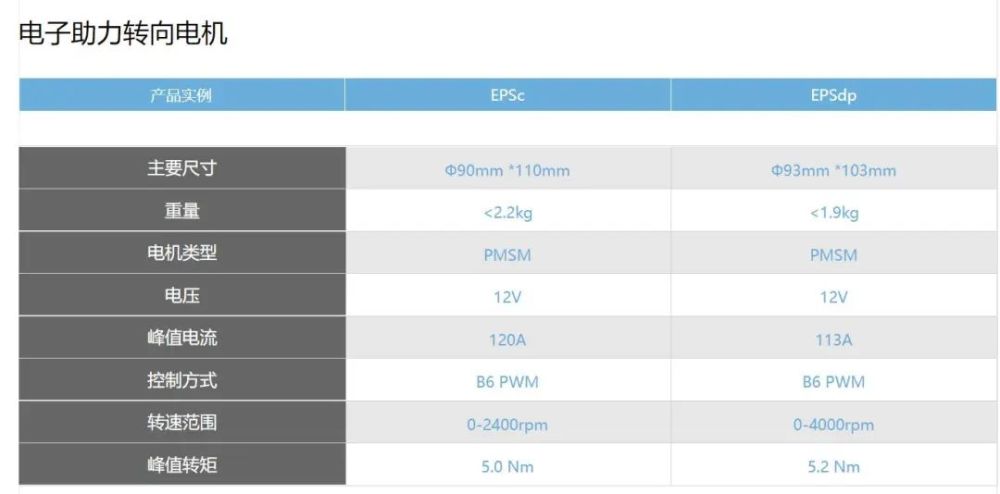
Task: Click the Φ93mm *103mm dimension value
Action: (x=834, y=171)
